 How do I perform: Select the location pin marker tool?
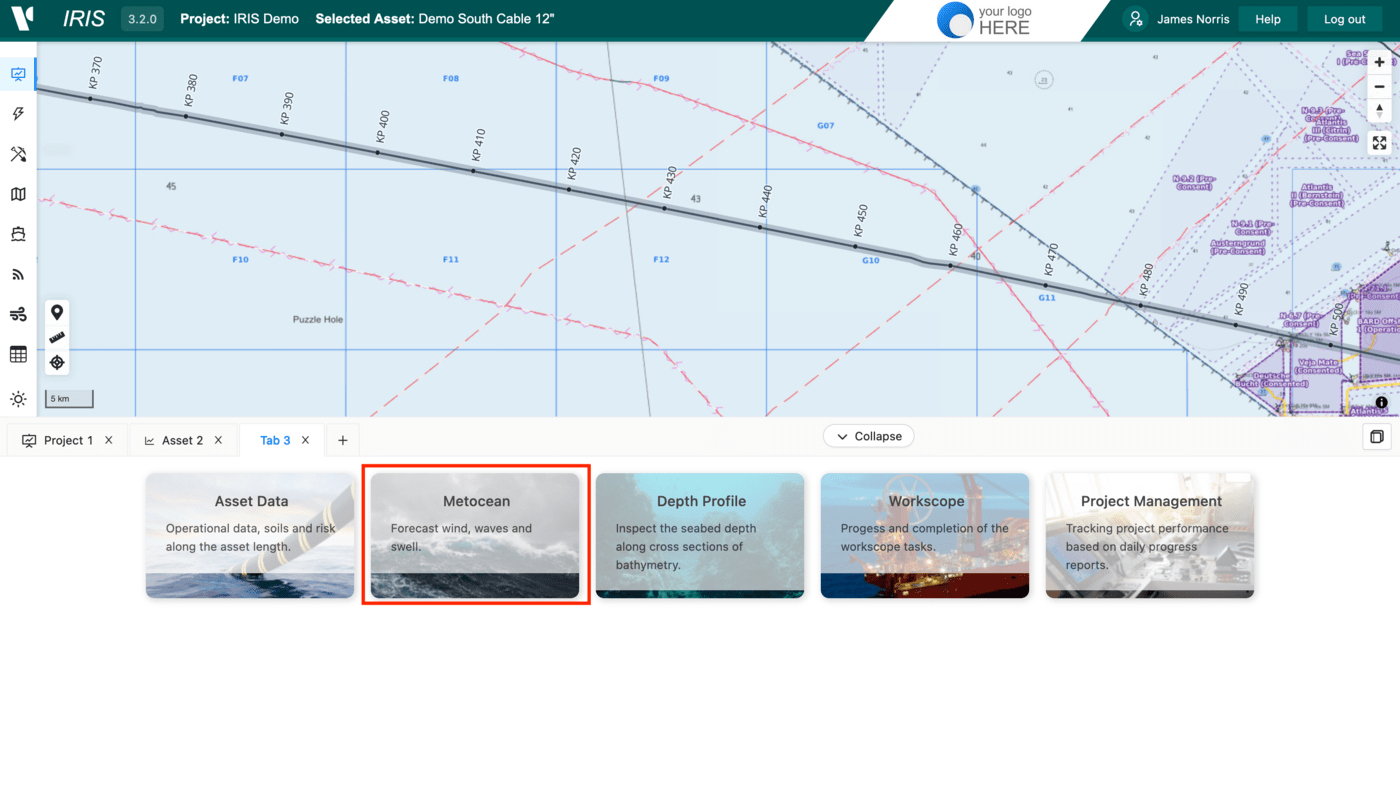[57, 313]
